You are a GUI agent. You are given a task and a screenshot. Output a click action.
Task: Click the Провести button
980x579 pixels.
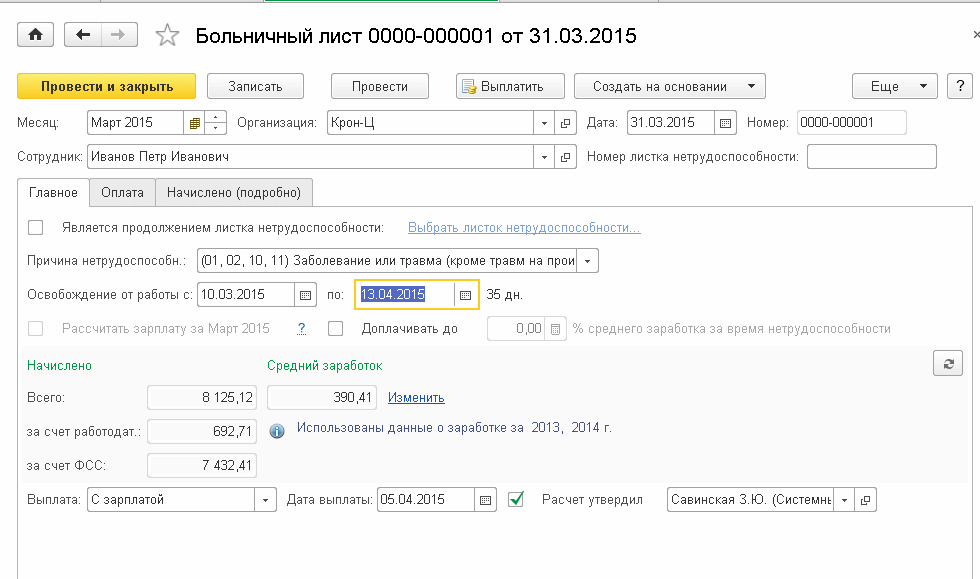[379, 86]
